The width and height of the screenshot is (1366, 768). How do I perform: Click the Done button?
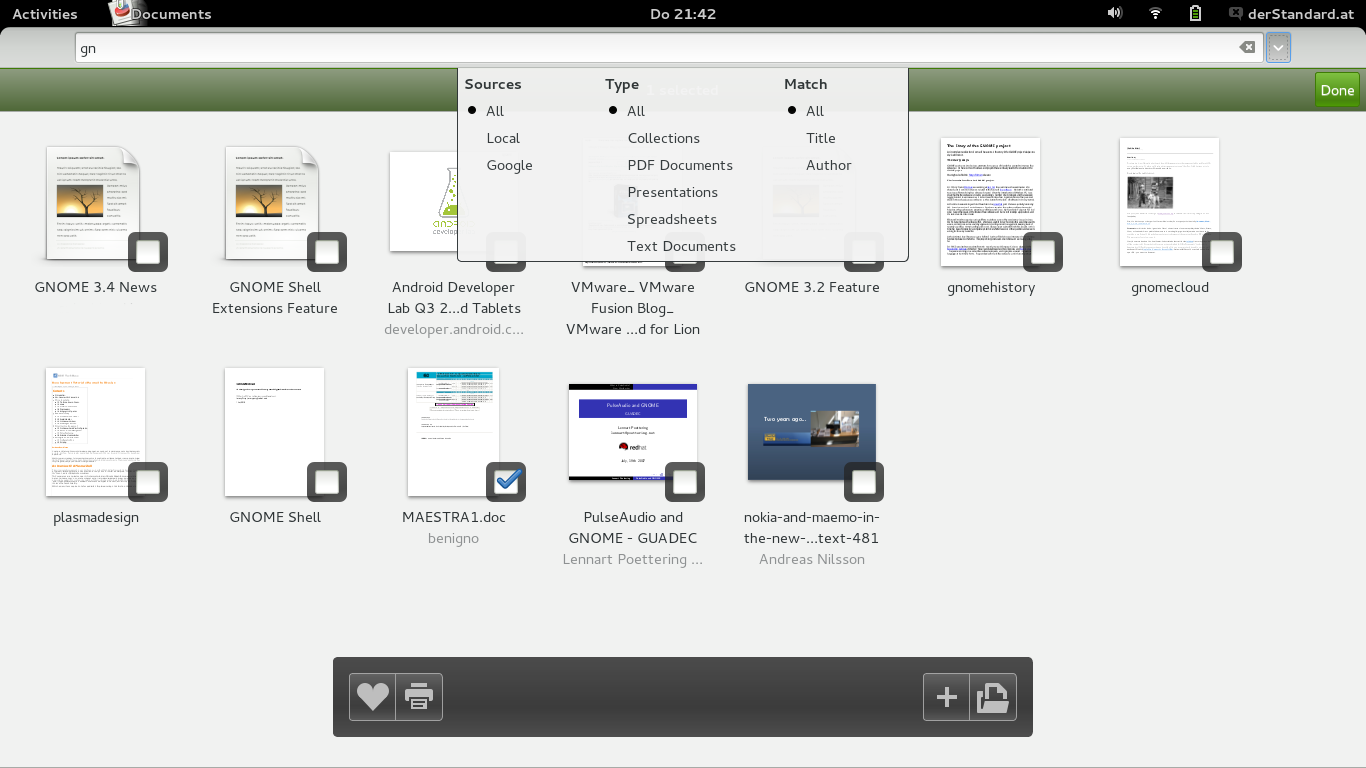coord(1337,90)
